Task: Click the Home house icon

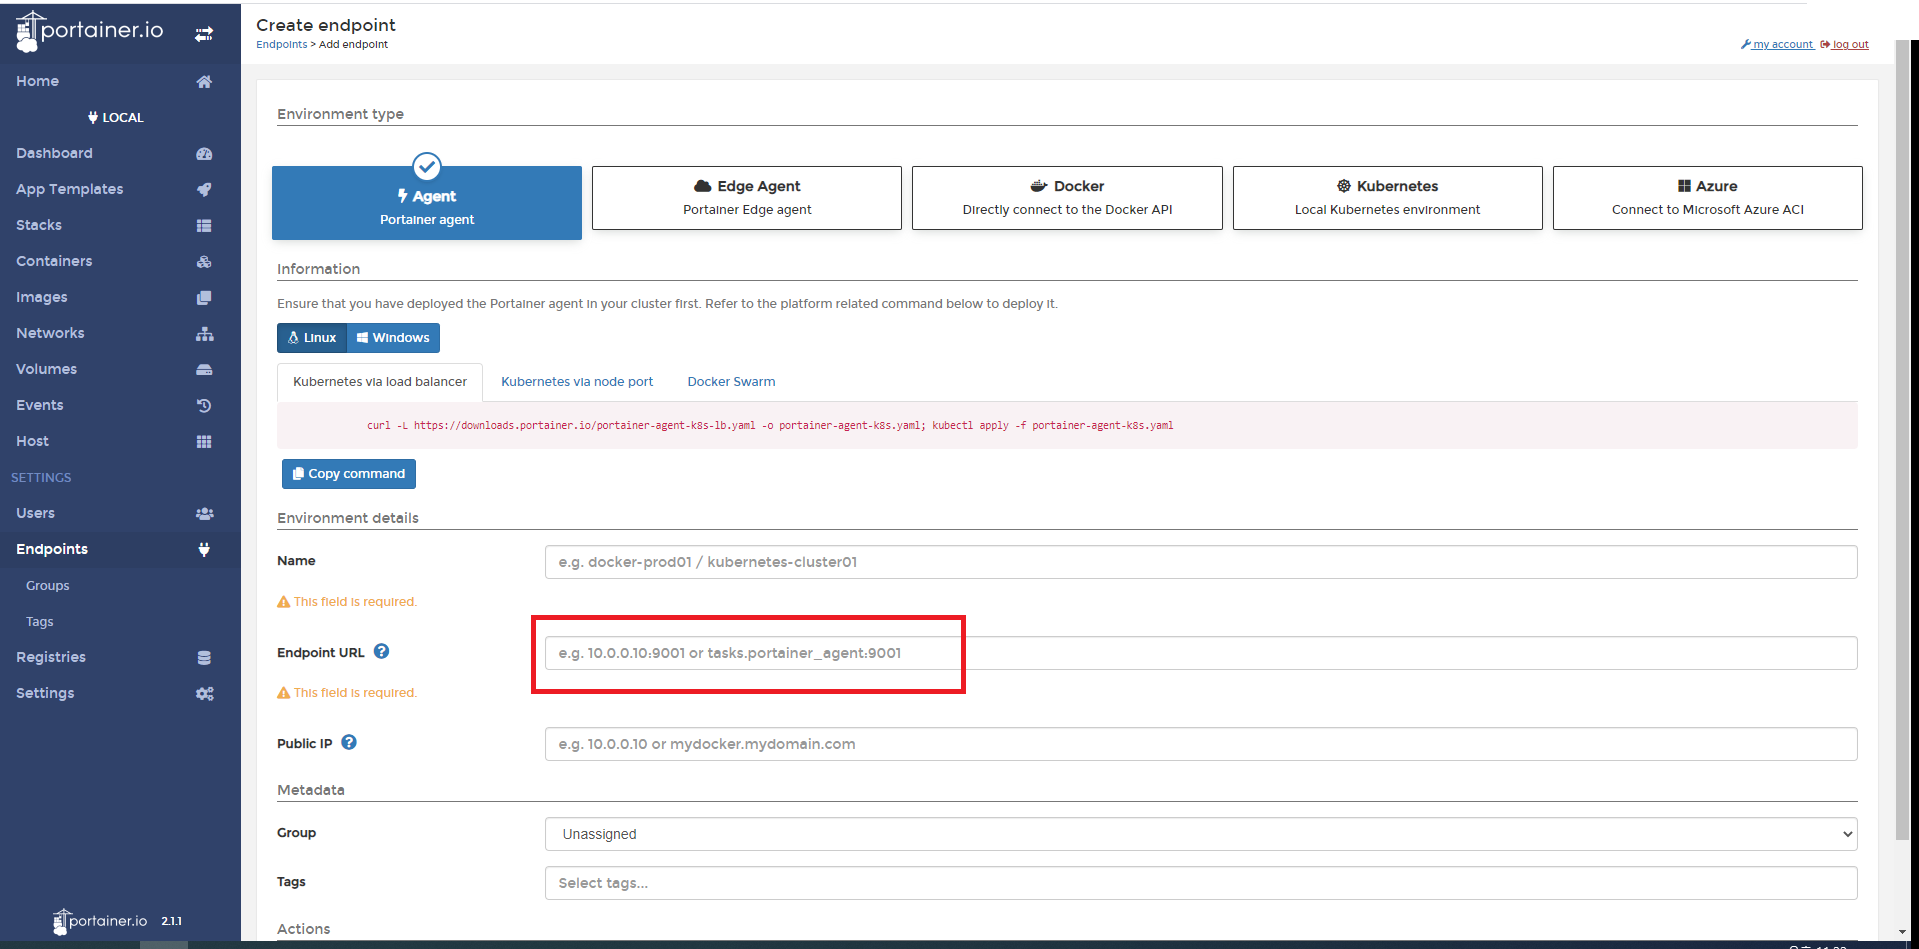Action: [x=204, y=82]
